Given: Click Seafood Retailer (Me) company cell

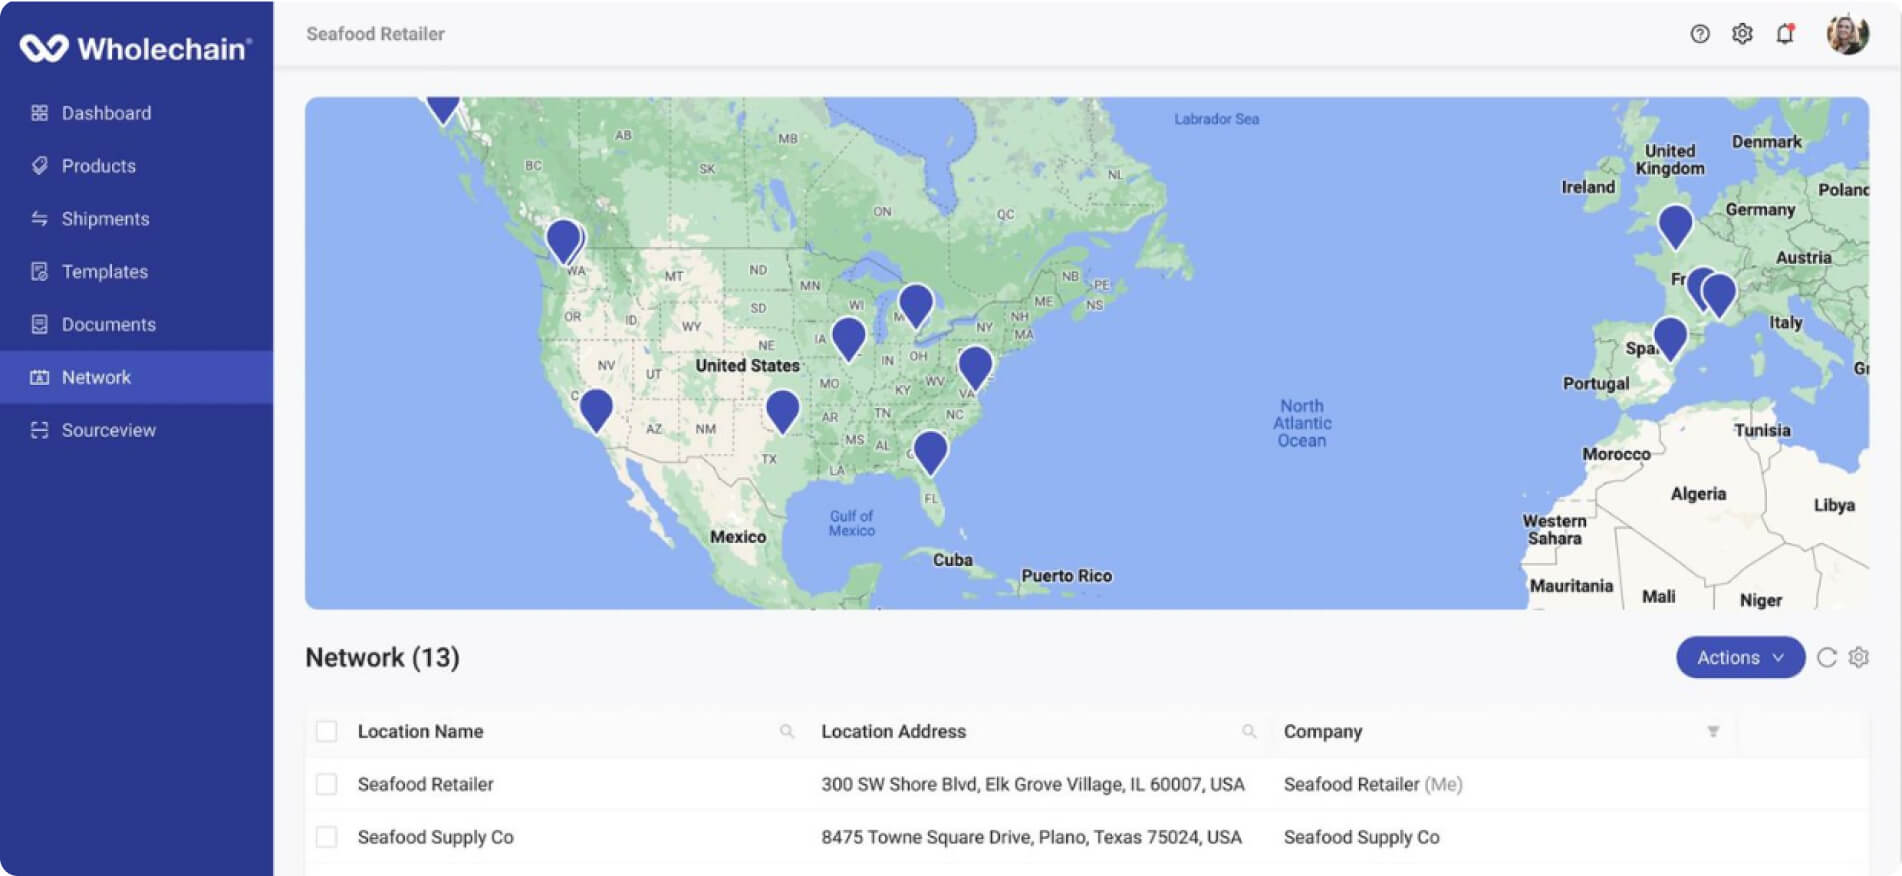Looking at the screenshot, I should point(1373,784).
